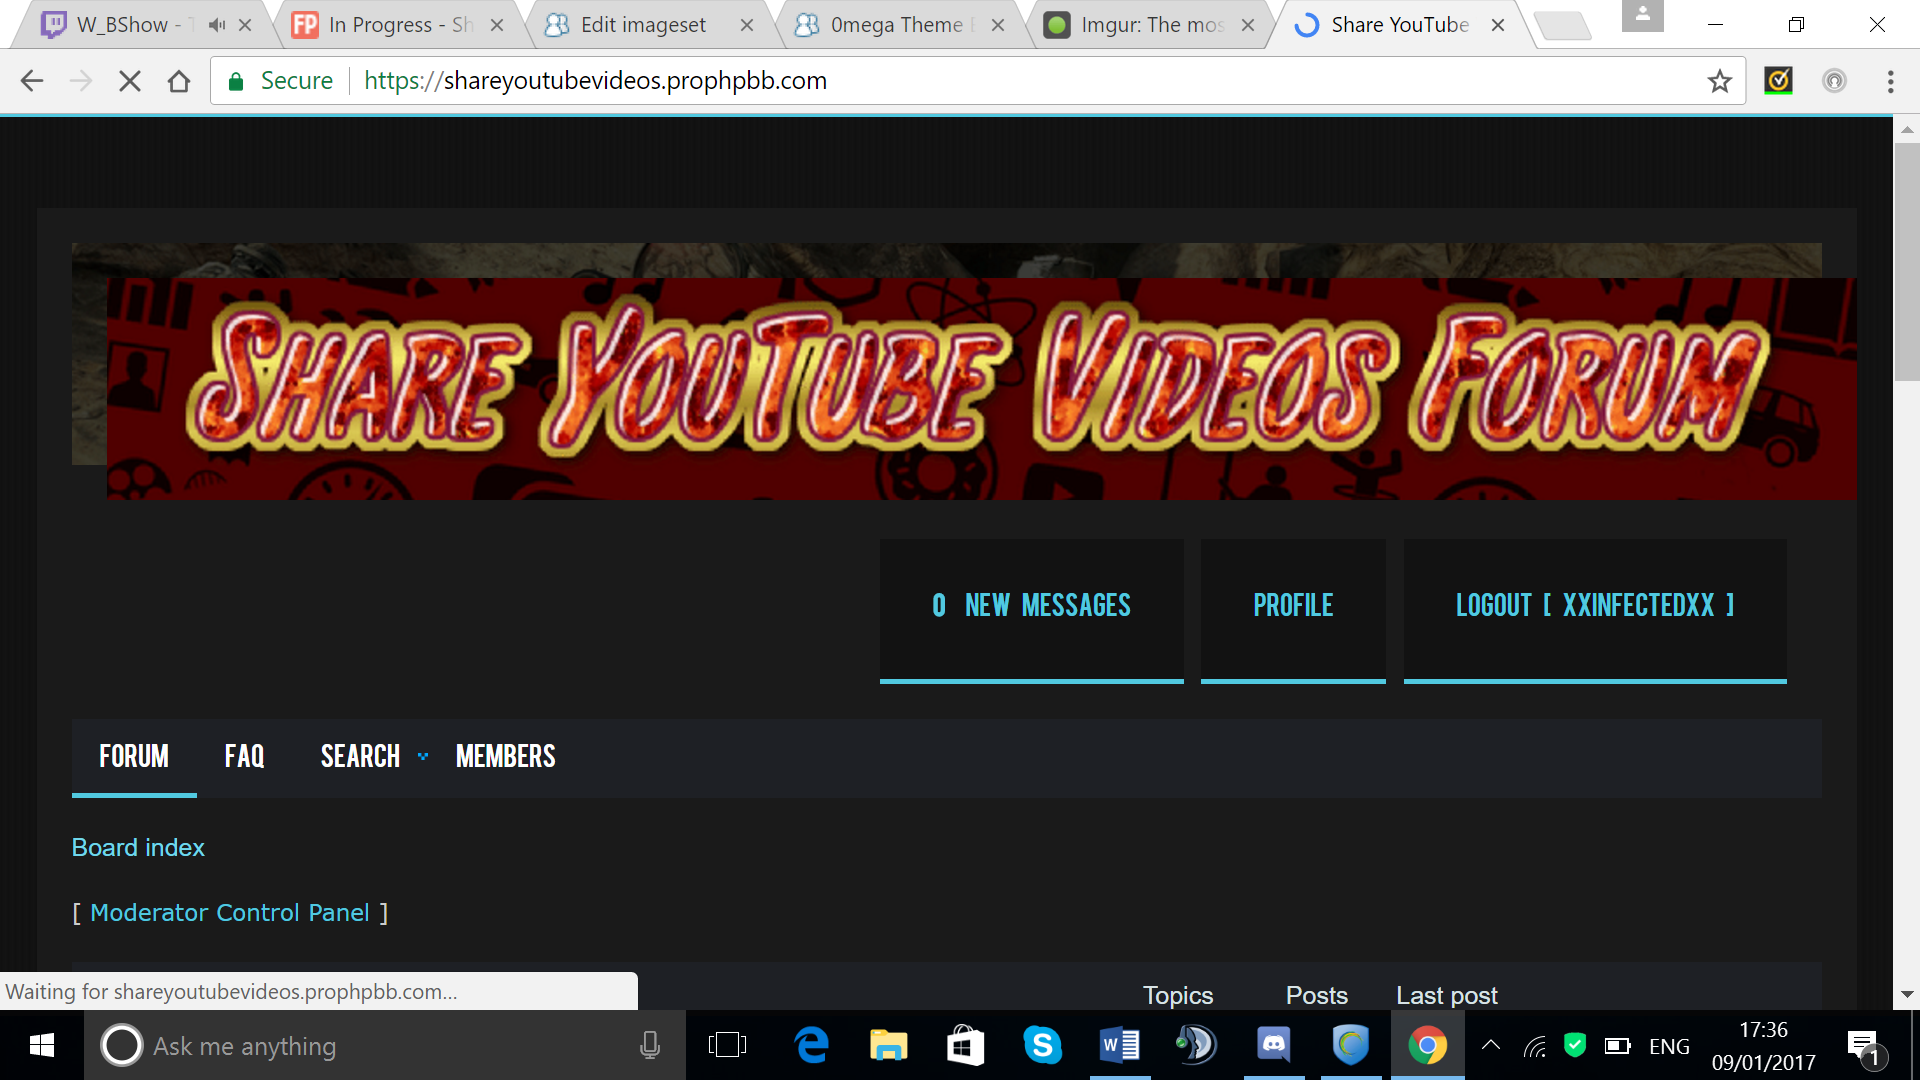
Task: Open File Explorer from the taskbar
Action: click(888, 1045)
